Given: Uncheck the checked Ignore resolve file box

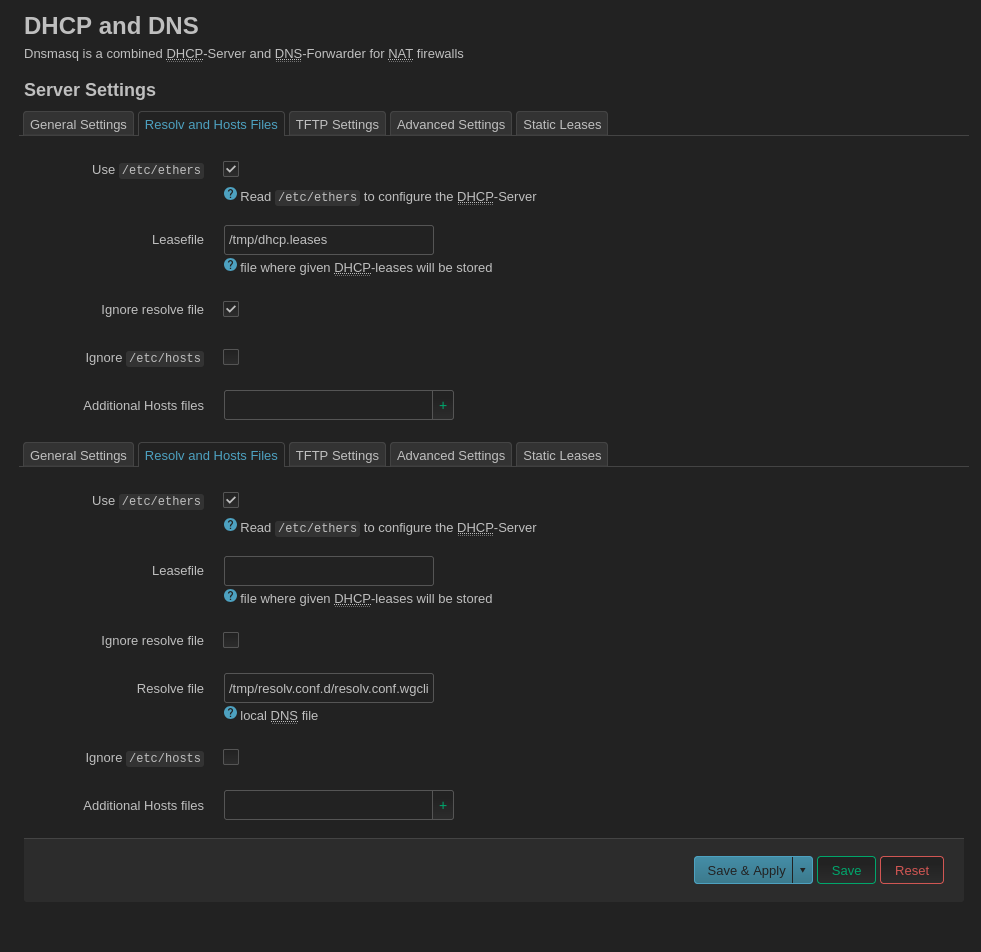Looking at the screenshot, I should point(231,309).
